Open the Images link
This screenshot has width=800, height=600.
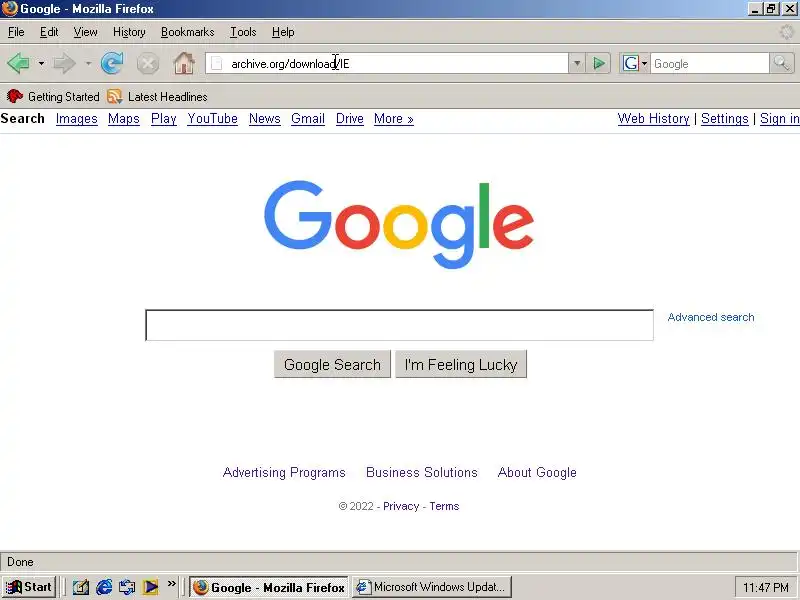[x=77, y=119]
